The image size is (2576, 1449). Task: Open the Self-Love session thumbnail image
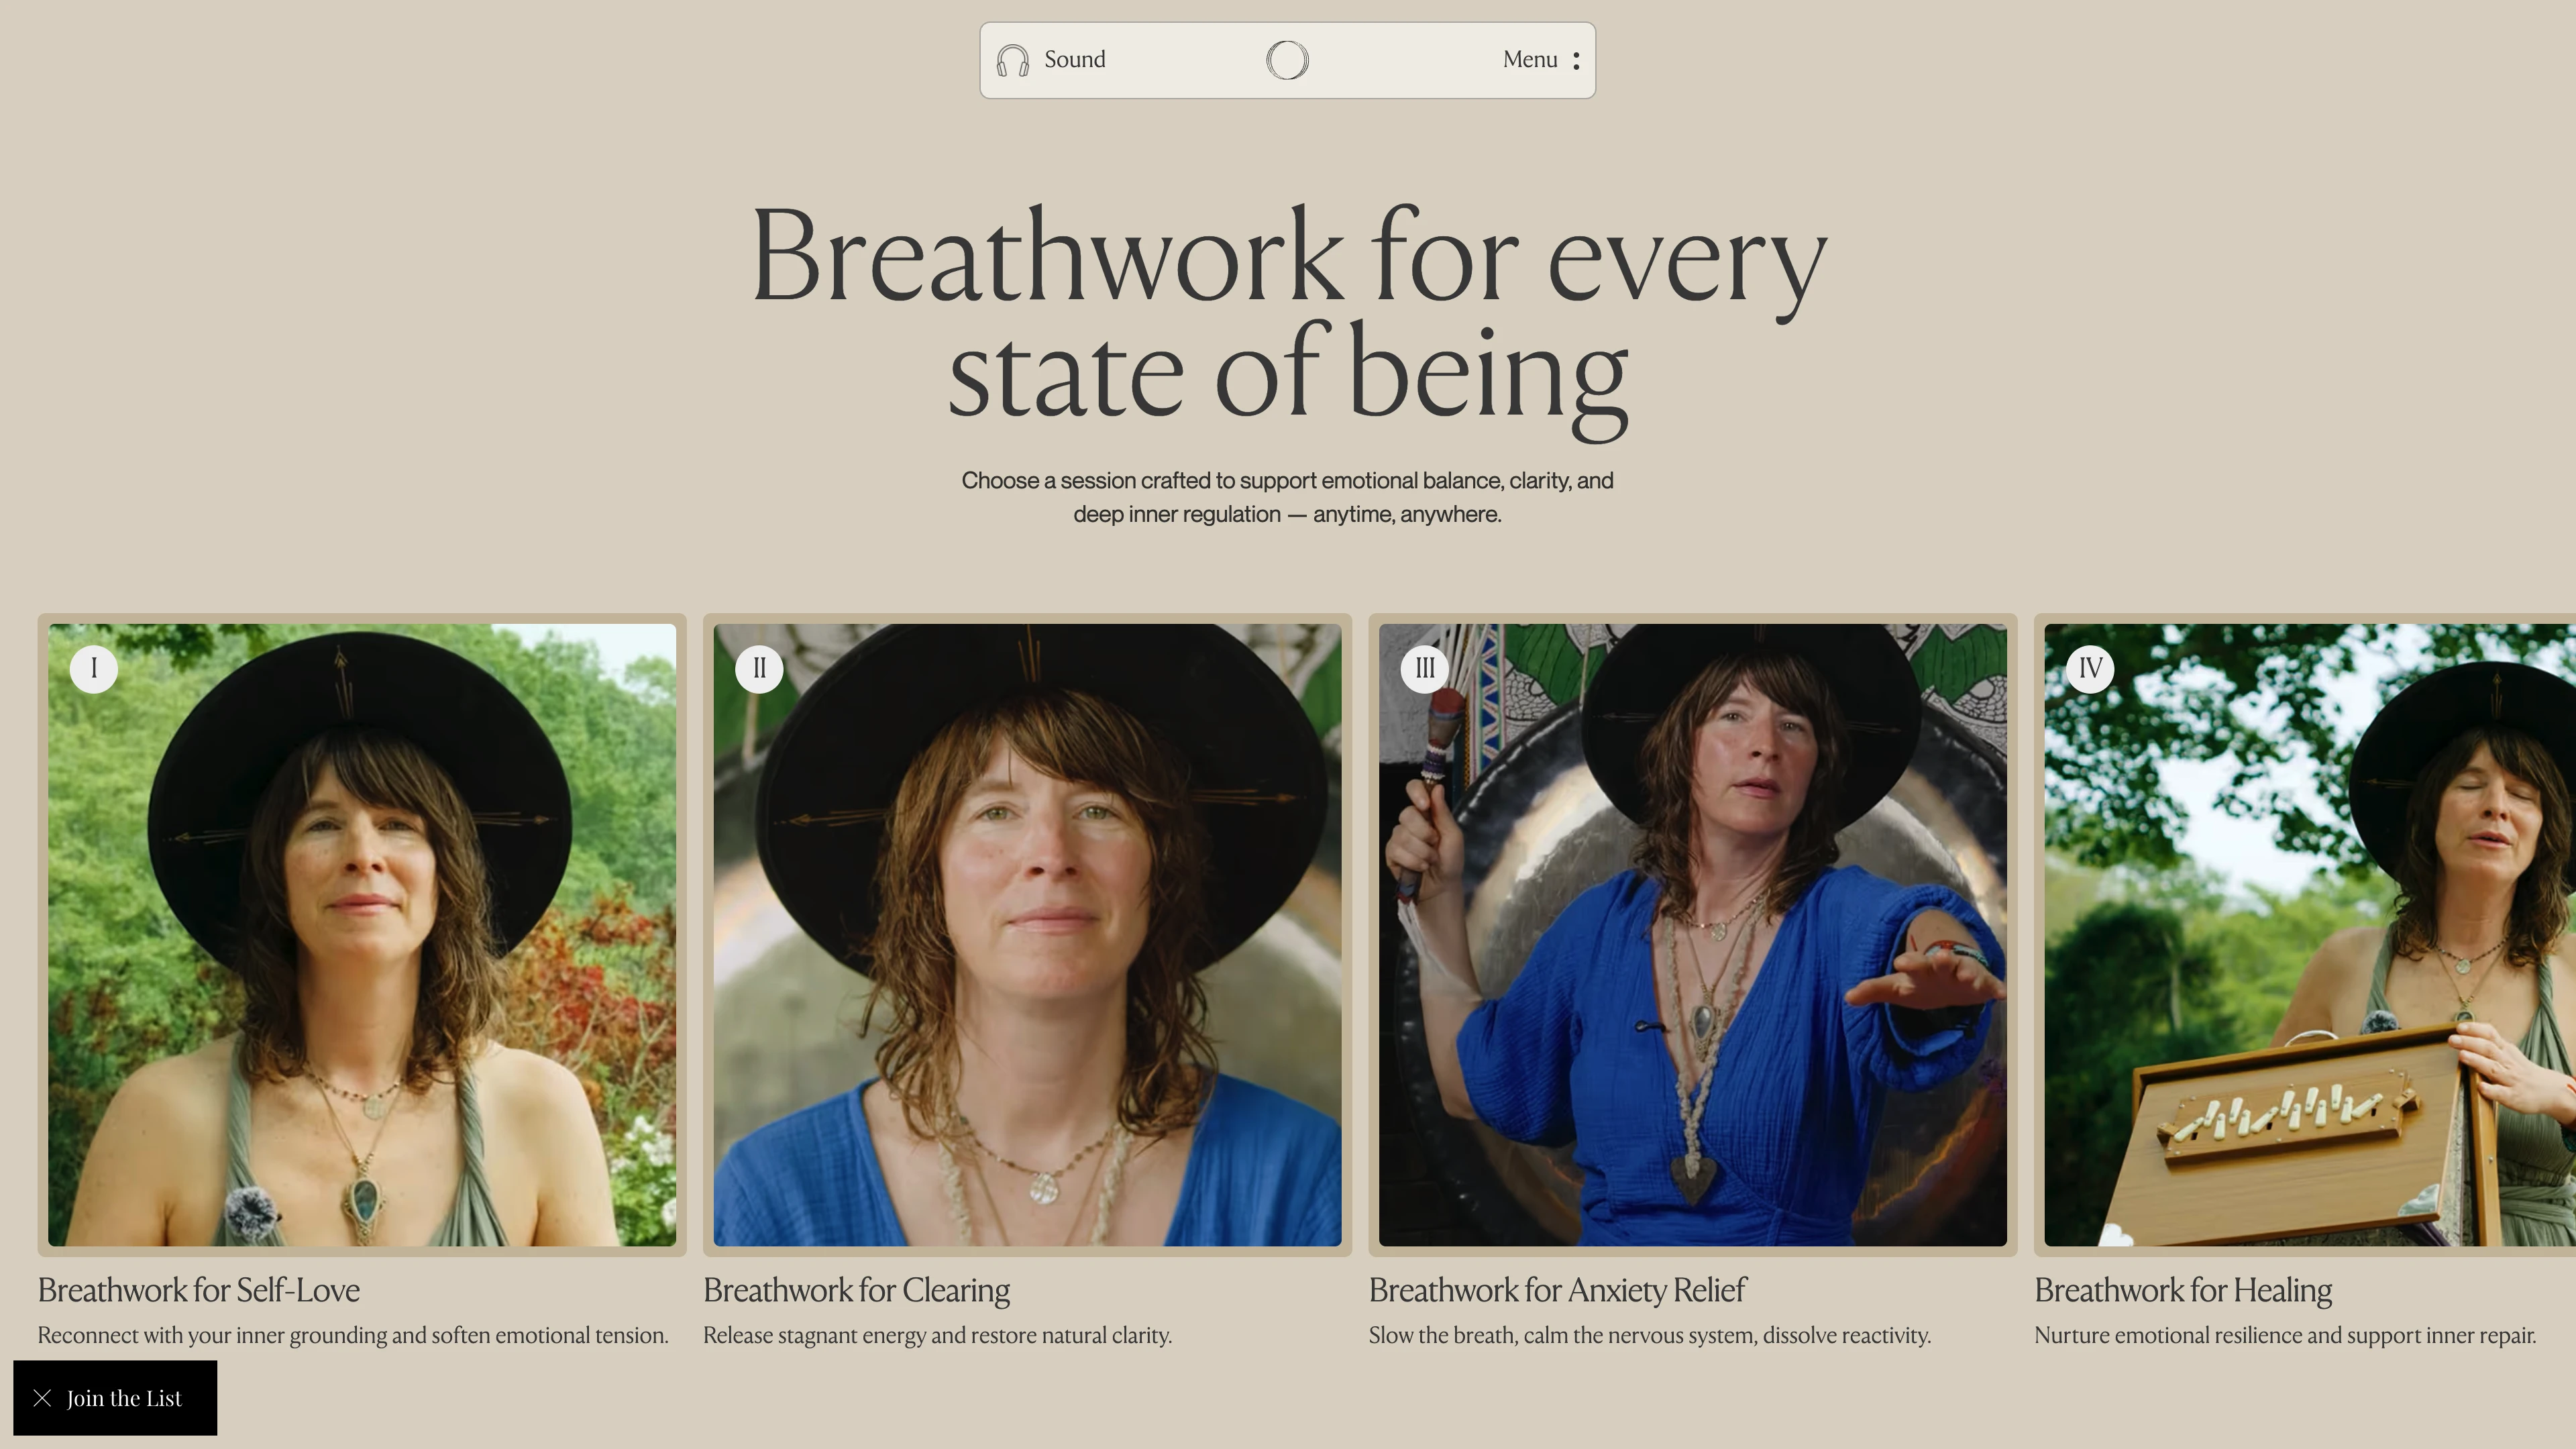[362, 935]
